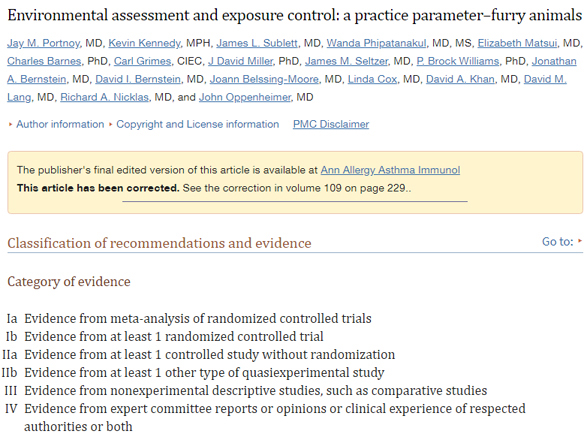
Task: Select author Charles Barnes
Action: (44, 61)
